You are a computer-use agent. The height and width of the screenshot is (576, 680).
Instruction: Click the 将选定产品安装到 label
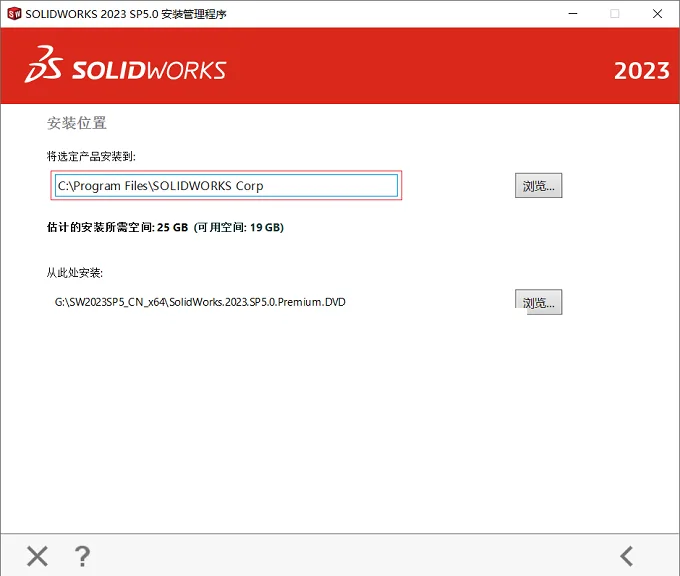point(91,156)
